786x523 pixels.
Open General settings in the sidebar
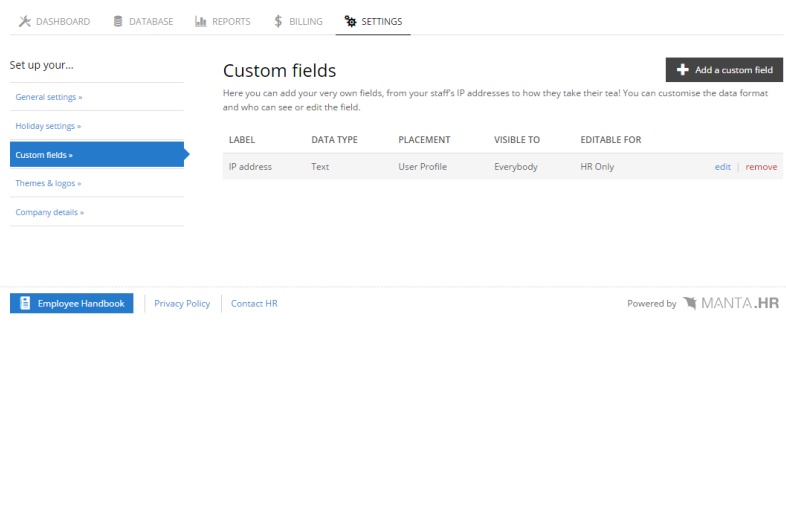tap(49, 97)
